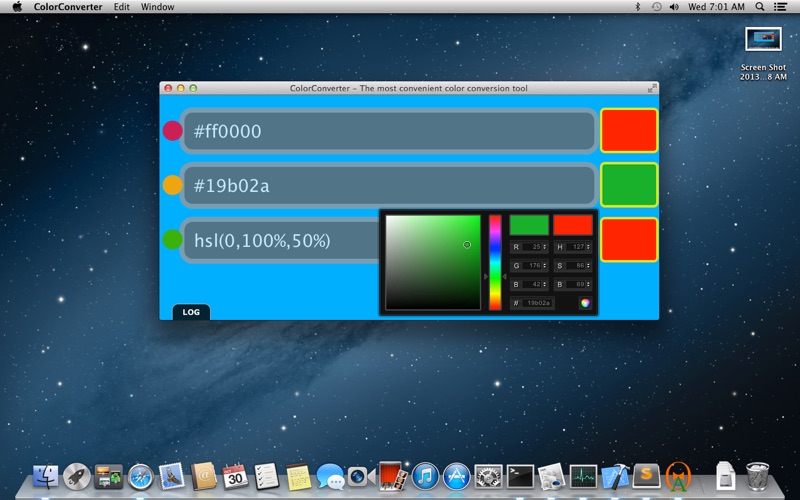Open Photo Booth in the Dock
Screen dimensions: 800x500
click(393, 476)
